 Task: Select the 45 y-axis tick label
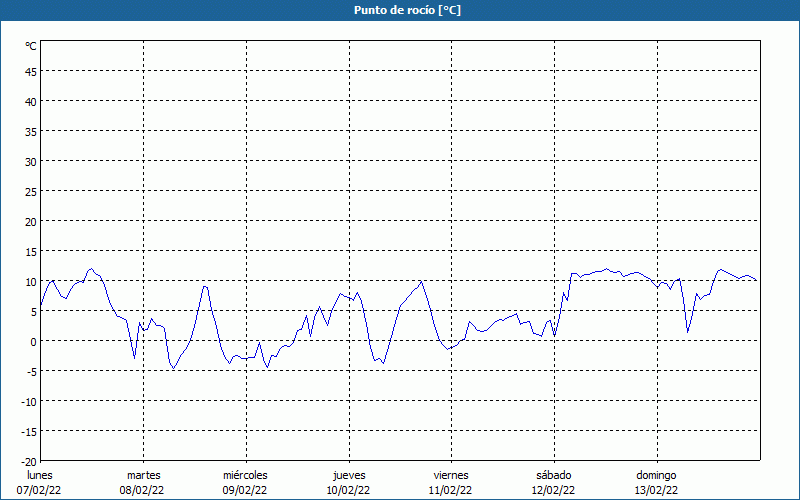[x=31, y=71]
